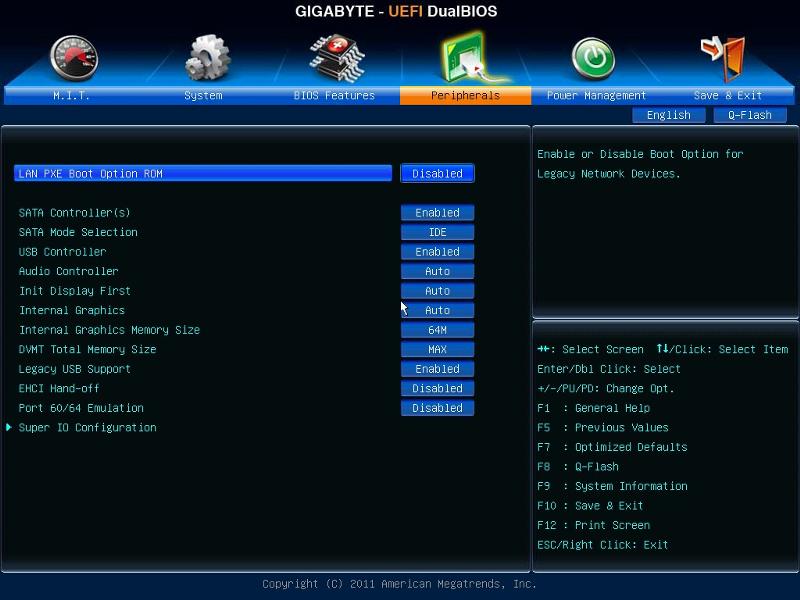This screenshot has height=600, width=800.
Task: Select the SATA Mode Selection label
Action: [x=78, y=232]
